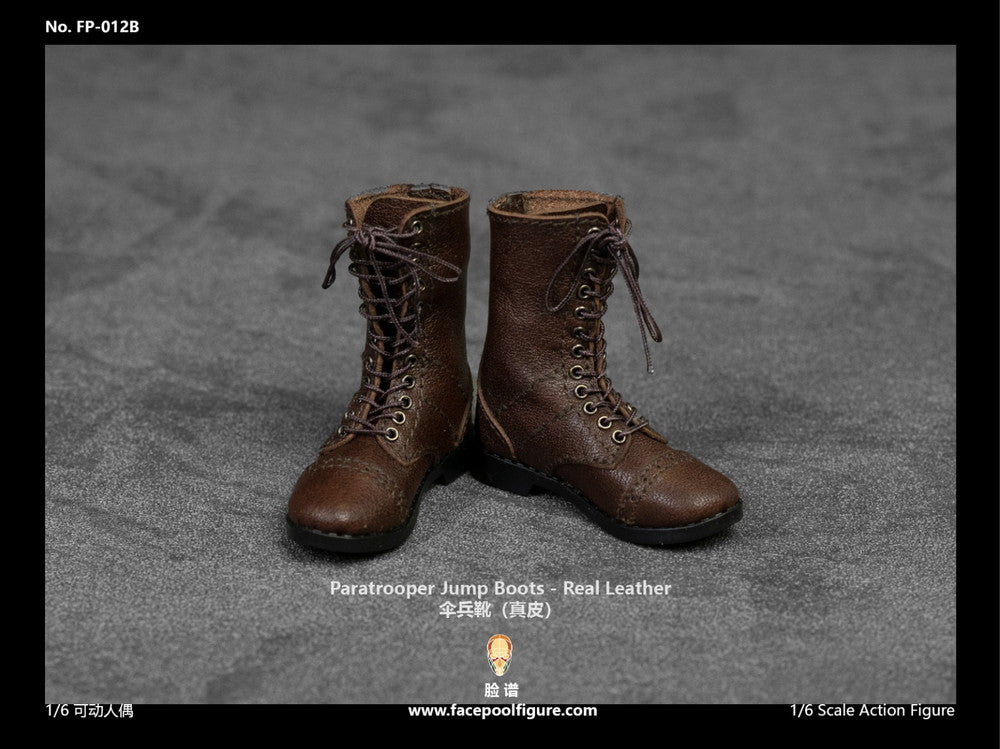Click the 1/6 Scale Action Figure label

[871, 711]
